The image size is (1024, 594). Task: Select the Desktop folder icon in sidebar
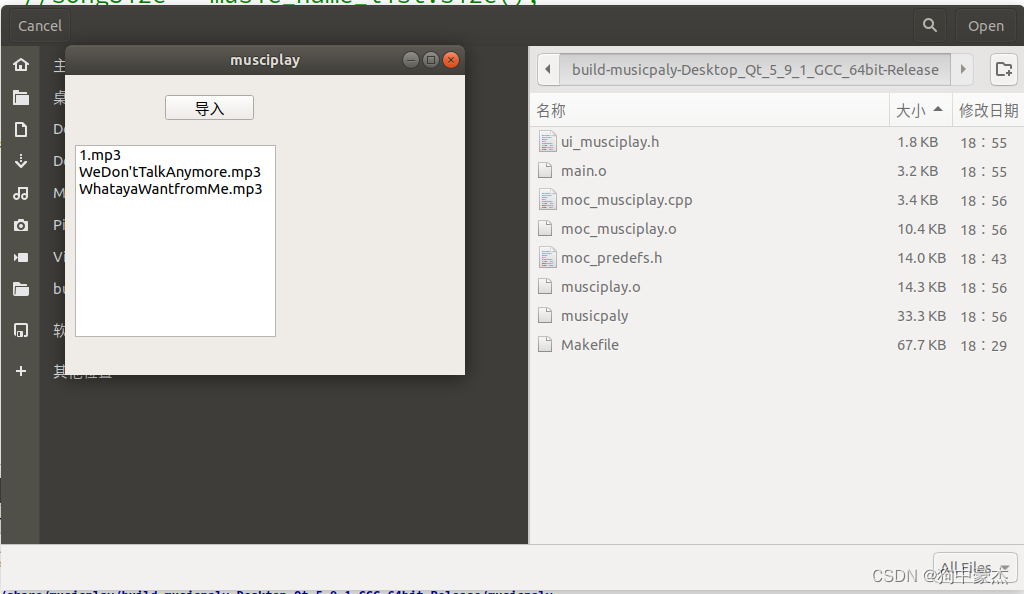(21, 97)
